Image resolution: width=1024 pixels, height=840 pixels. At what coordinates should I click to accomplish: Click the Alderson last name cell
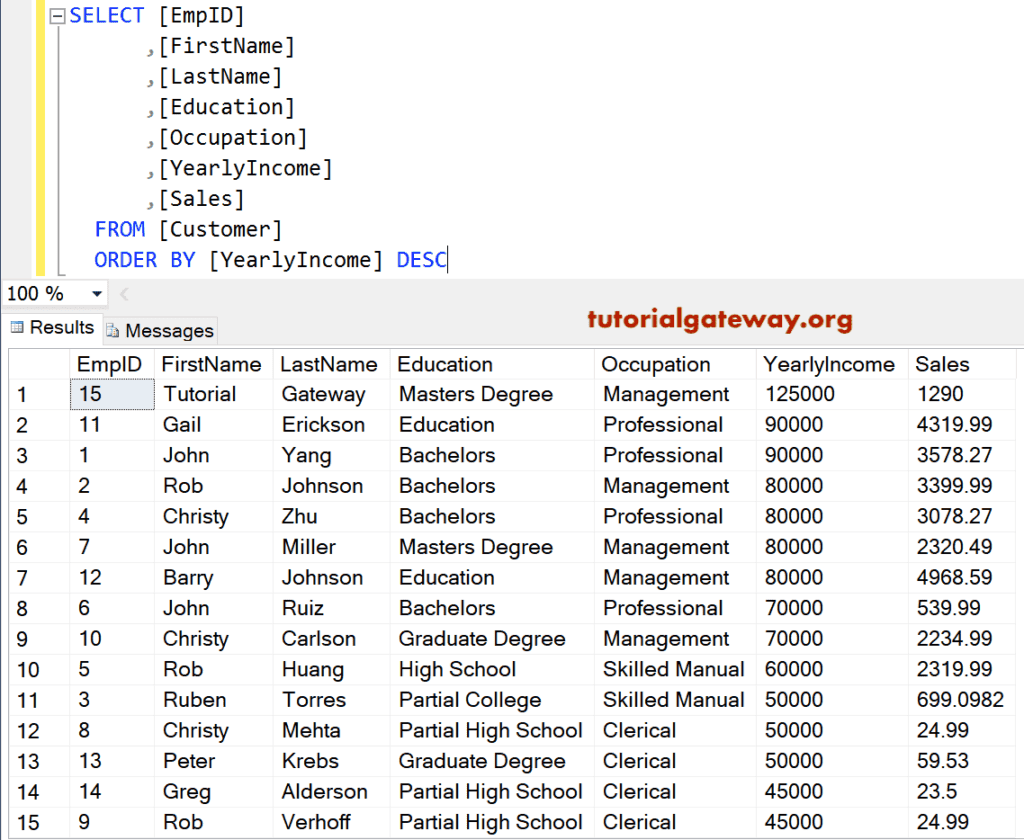(x=331, y=792)
